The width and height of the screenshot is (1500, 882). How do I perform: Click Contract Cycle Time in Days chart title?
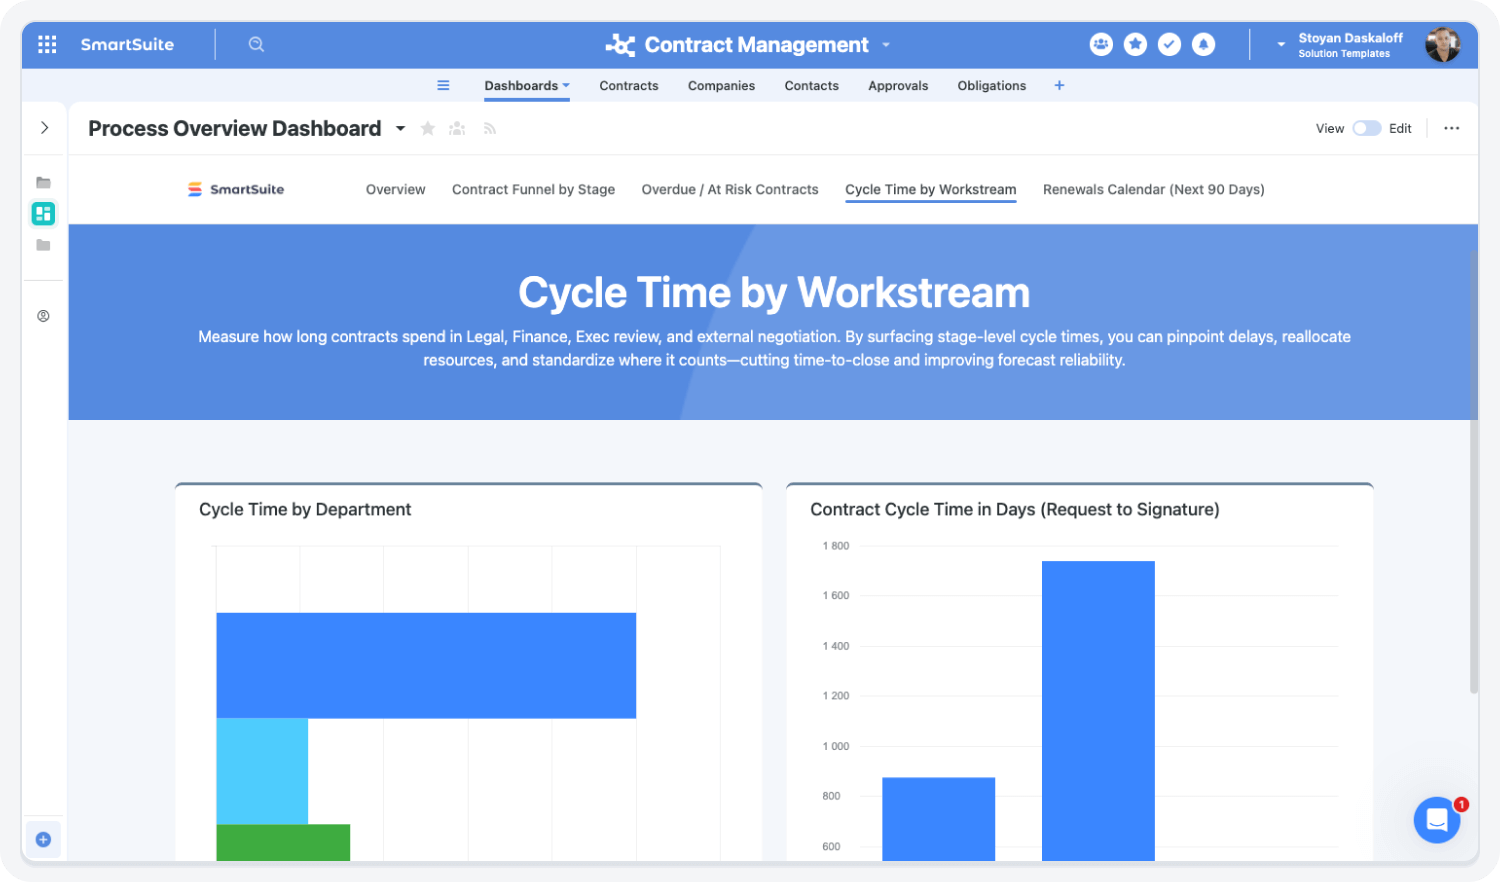(1014, 509)
